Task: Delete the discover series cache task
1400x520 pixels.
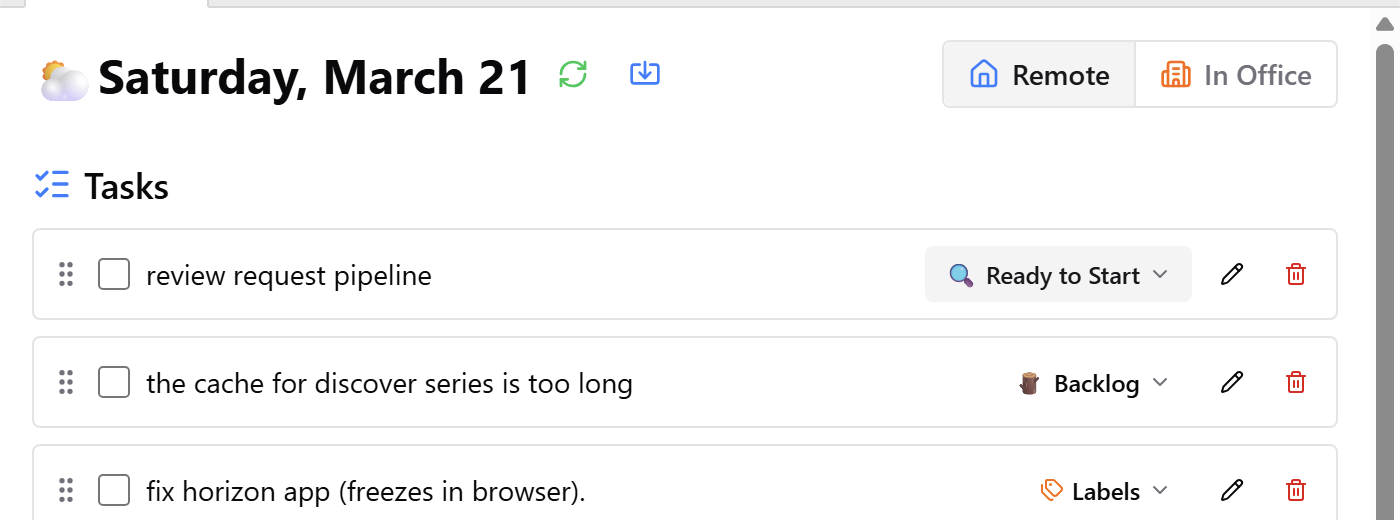Action: (x=1295, y=382)
